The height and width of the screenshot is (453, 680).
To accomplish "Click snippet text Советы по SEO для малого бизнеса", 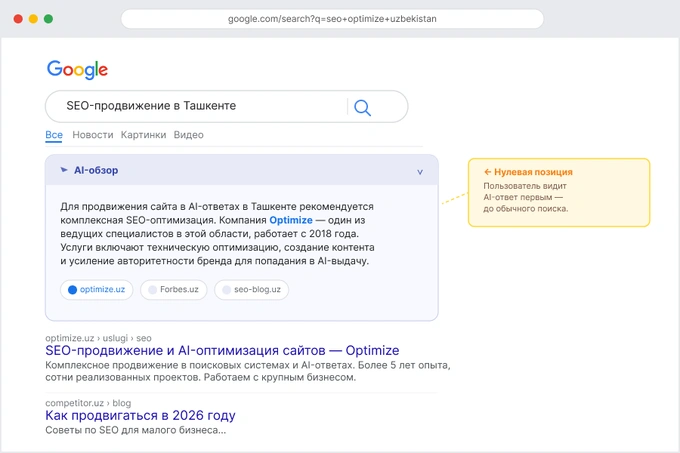I will [x=135, y=430].
